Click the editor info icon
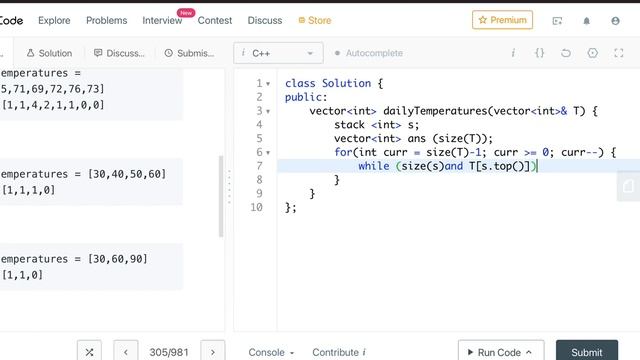The width and height of the screenshot is (640, 360). [513, 53]
